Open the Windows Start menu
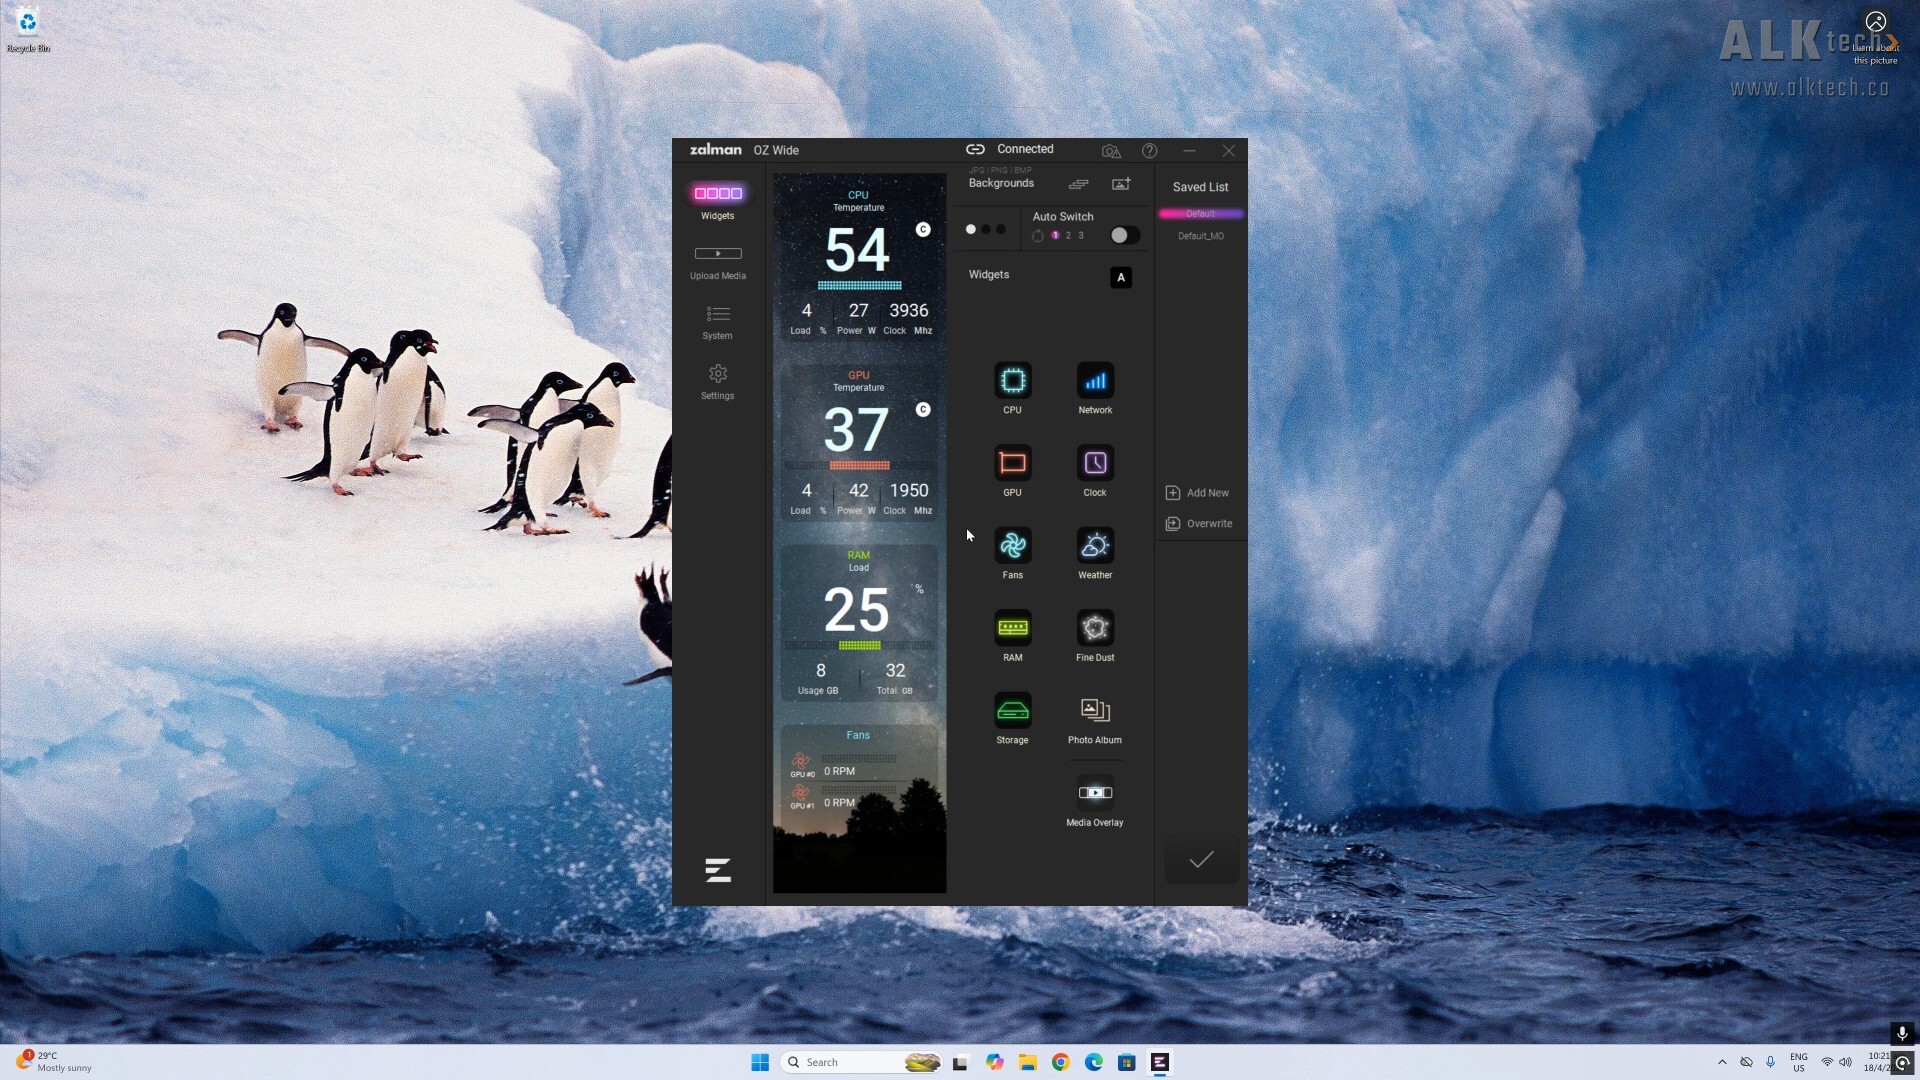This screenshot has height=1080, width=1920. tap(760, 1062)
